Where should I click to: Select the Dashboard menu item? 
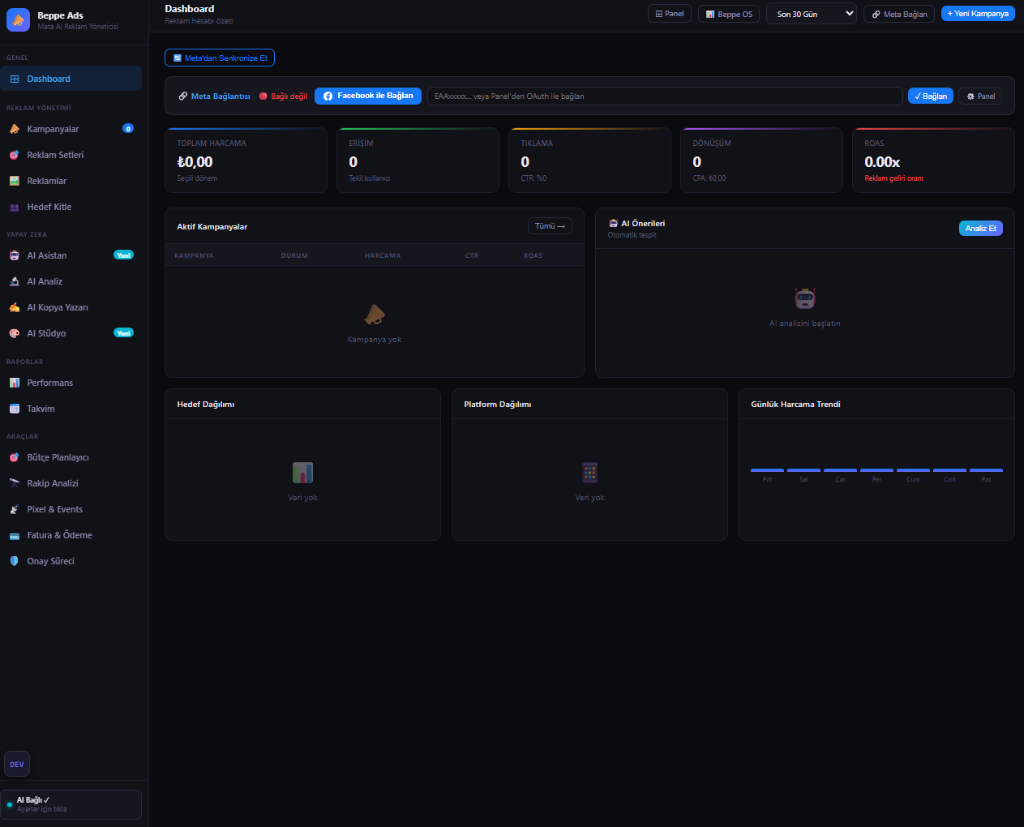click(x=48, y=79)
